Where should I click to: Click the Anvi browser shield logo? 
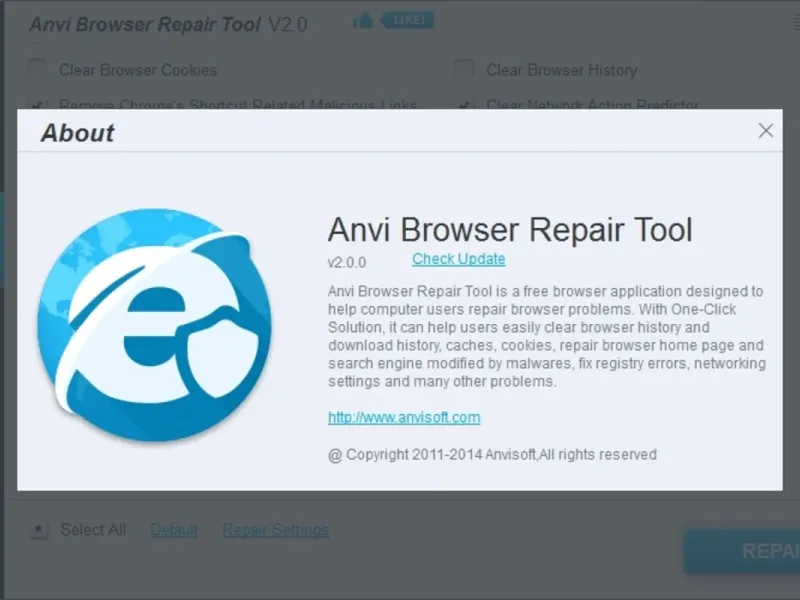[154, 325]
